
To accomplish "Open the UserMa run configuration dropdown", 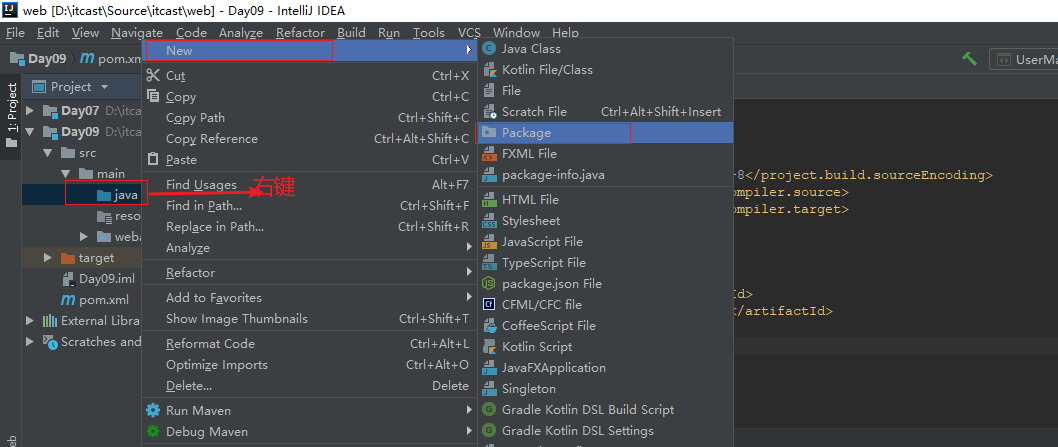I will click(1024, 59).
